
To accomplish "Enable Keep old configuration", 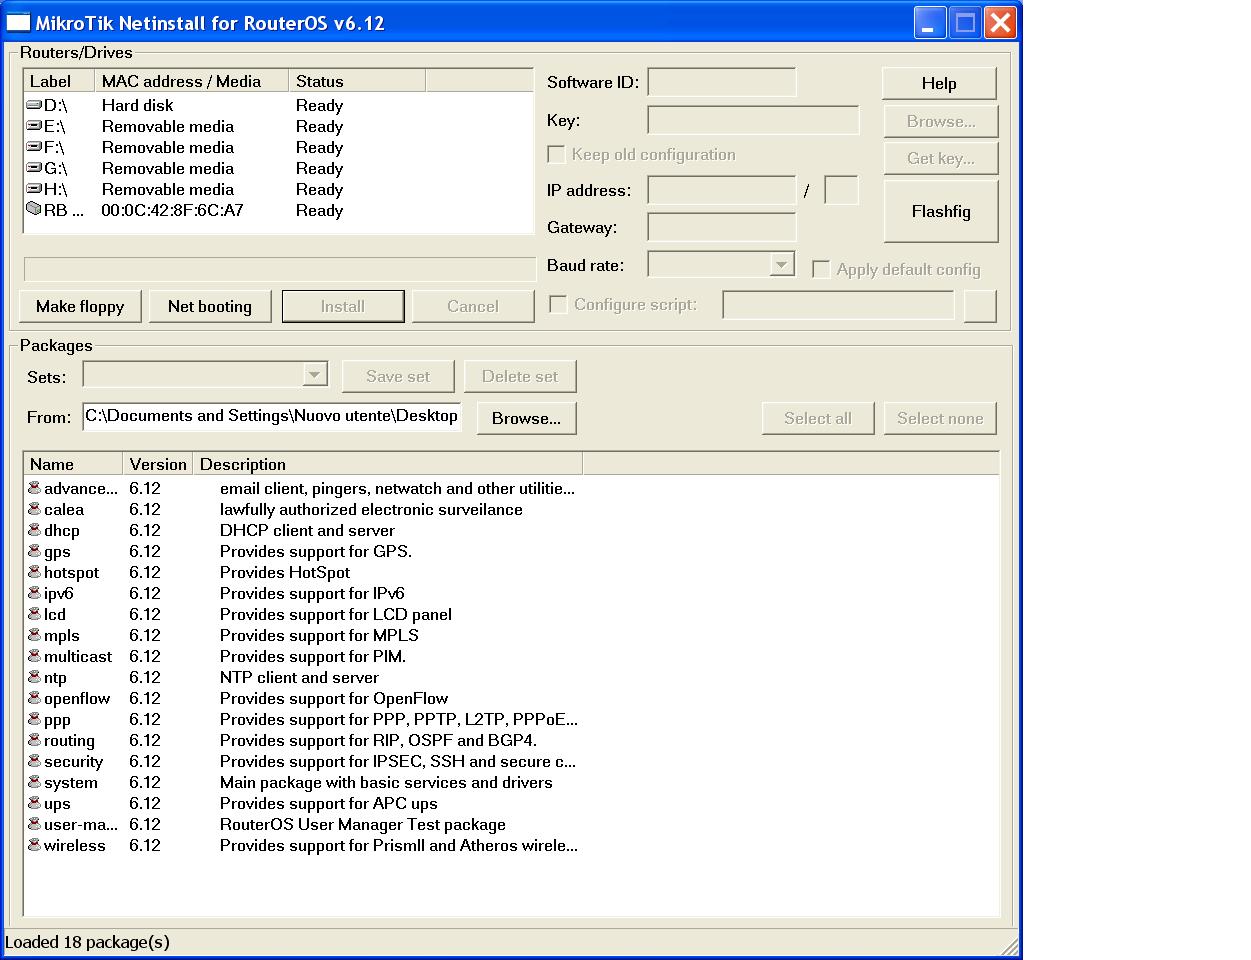I will (557, 154).
